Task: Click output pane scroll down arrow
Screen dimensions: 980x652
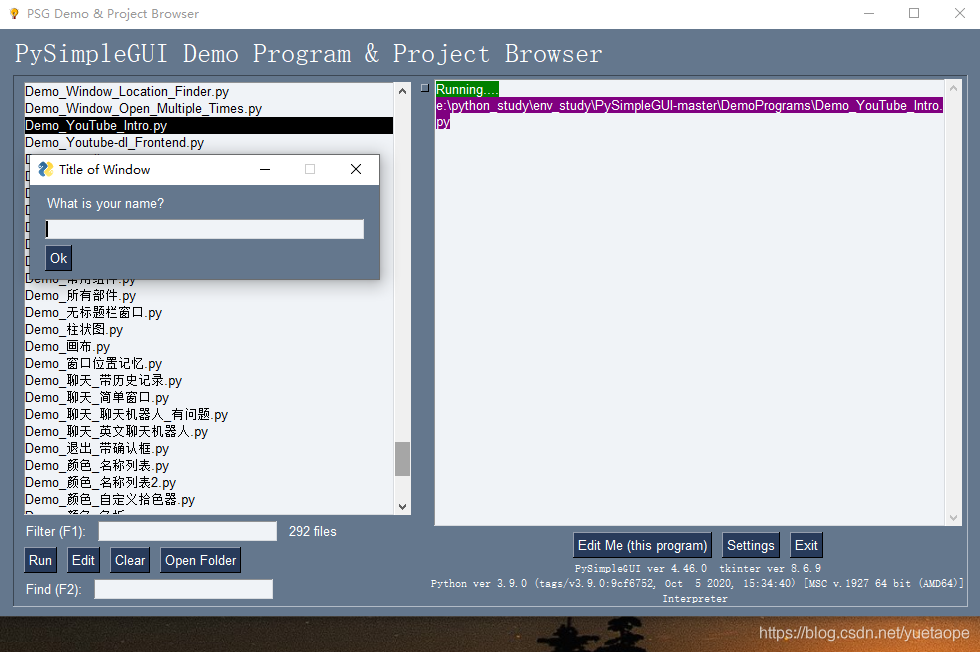Action: point(953,517)
